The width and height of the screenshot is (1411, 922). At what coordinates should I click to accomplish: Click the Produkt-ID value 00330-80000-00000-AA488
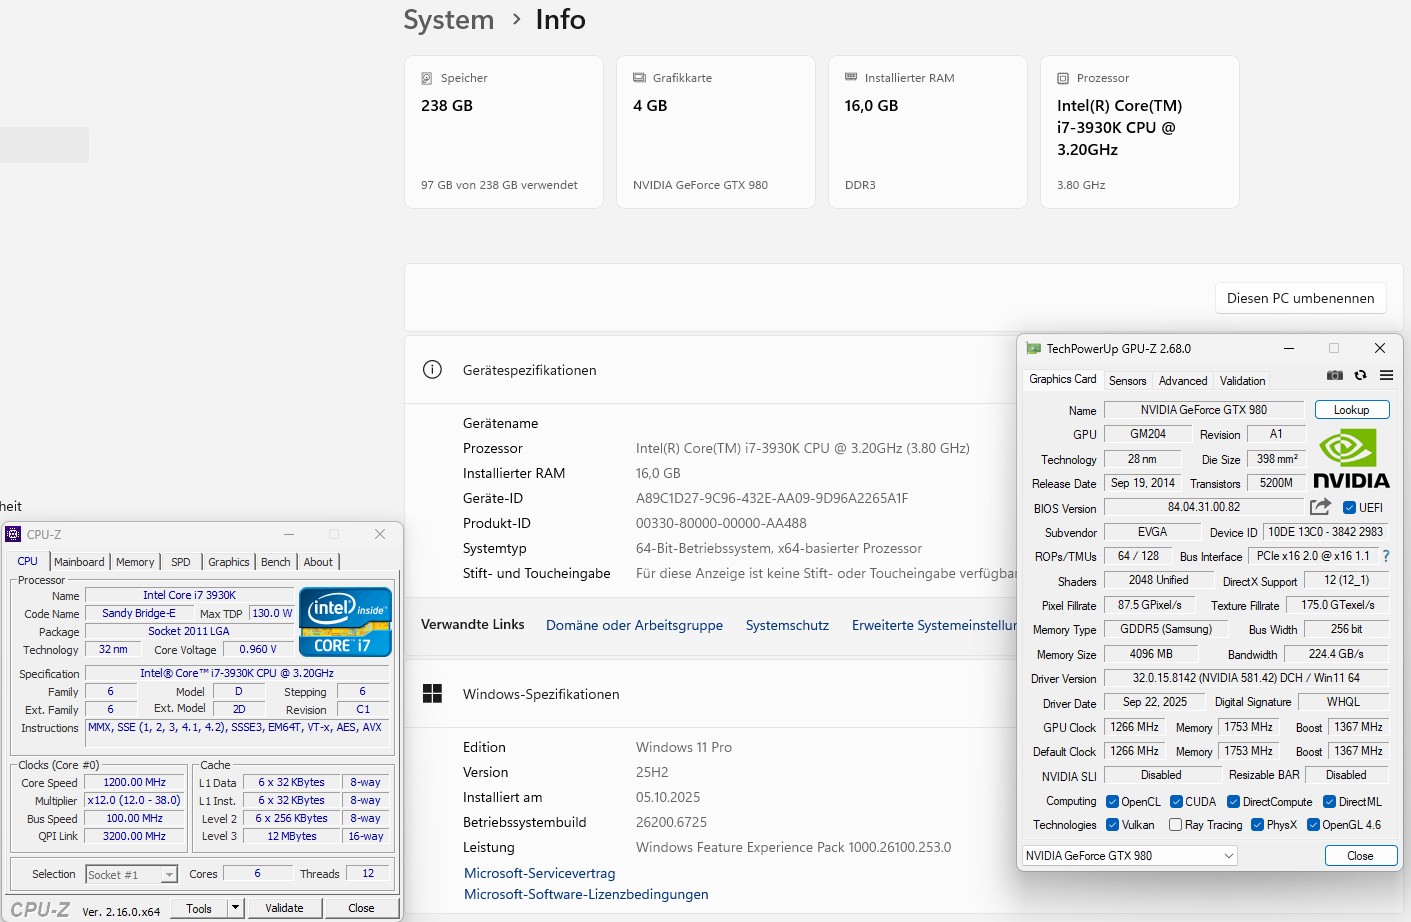coord(721,523)
